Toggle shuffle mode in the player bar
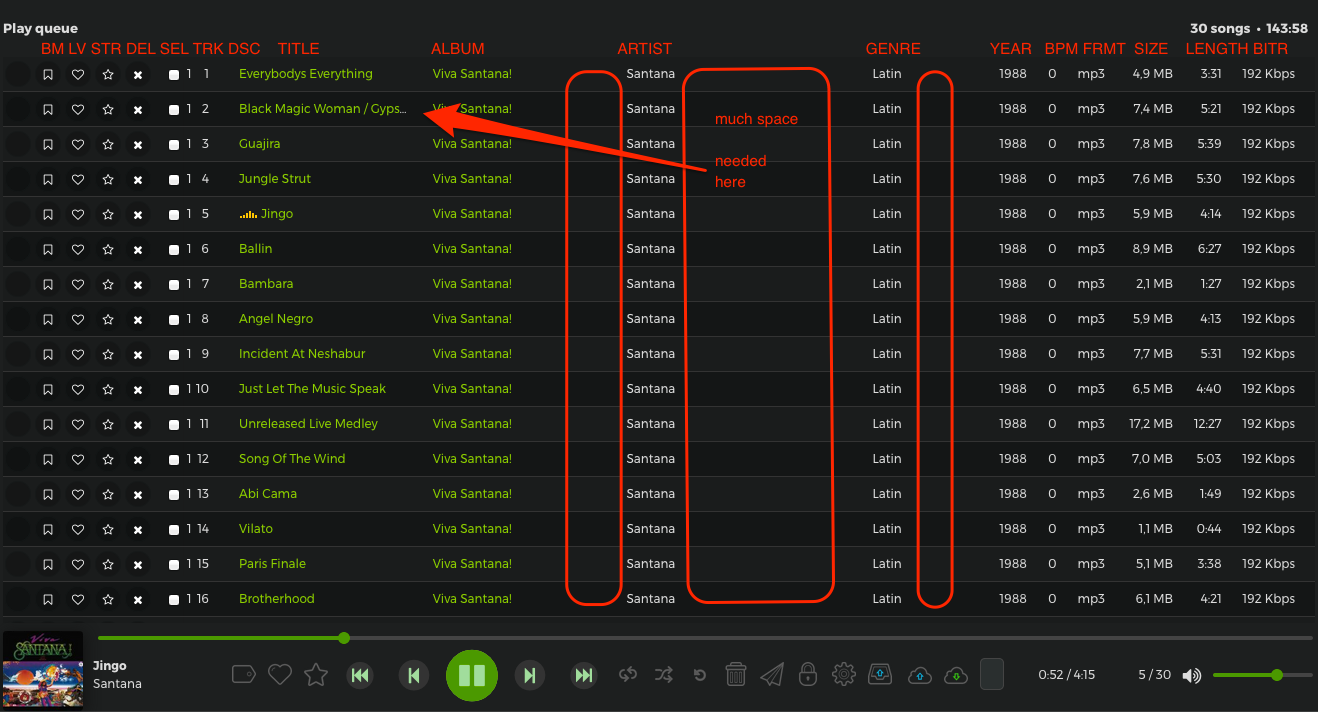 (664, 675)
